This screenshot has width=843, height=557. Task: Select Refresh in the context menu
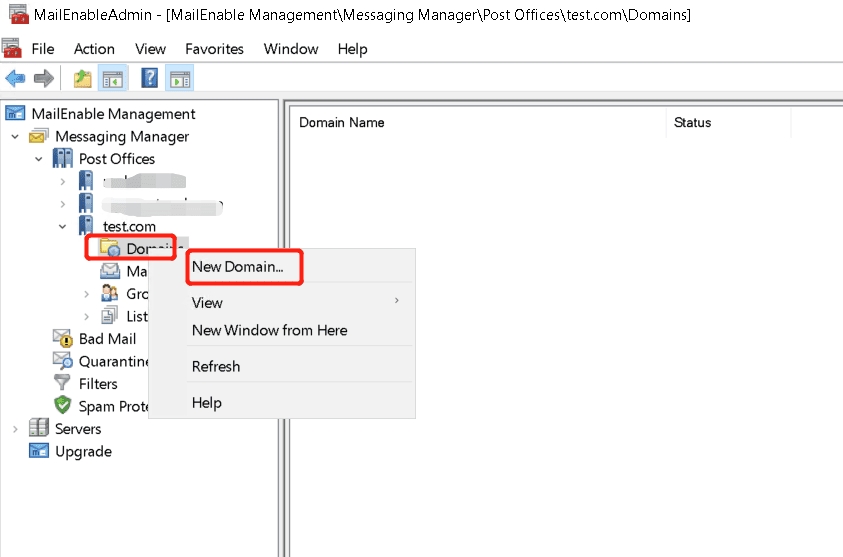pyautogui.click(x=216, y=367)
